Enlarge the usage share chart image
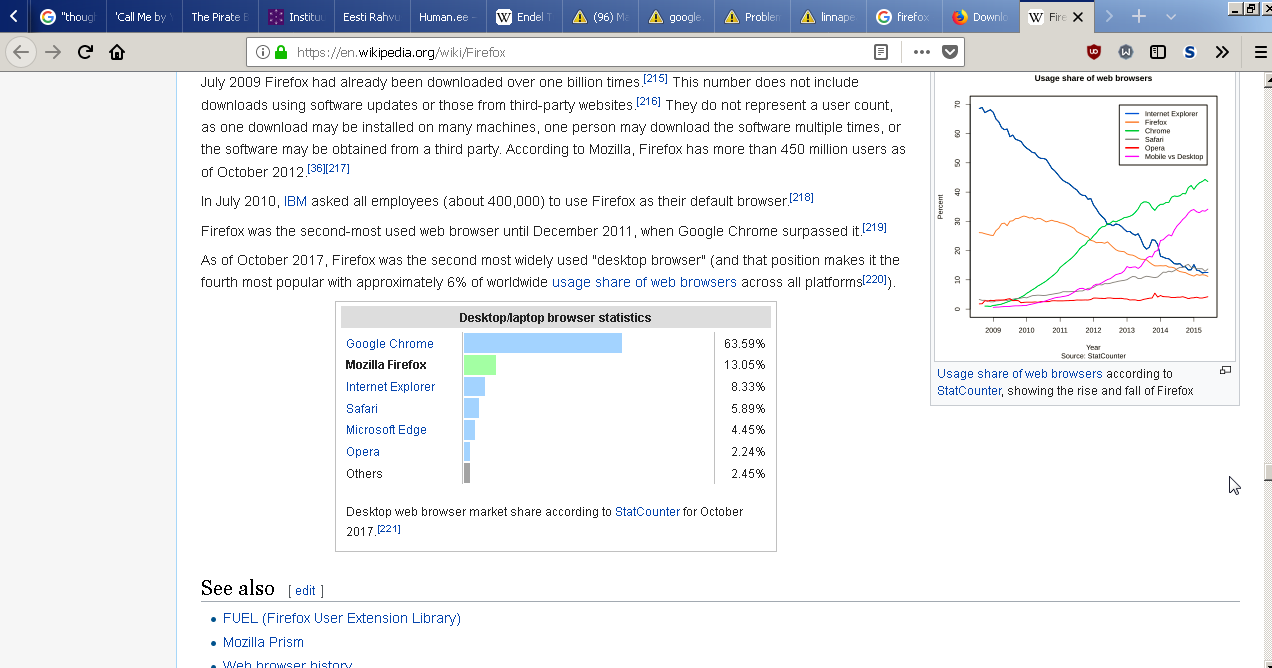 [1225, 370]
